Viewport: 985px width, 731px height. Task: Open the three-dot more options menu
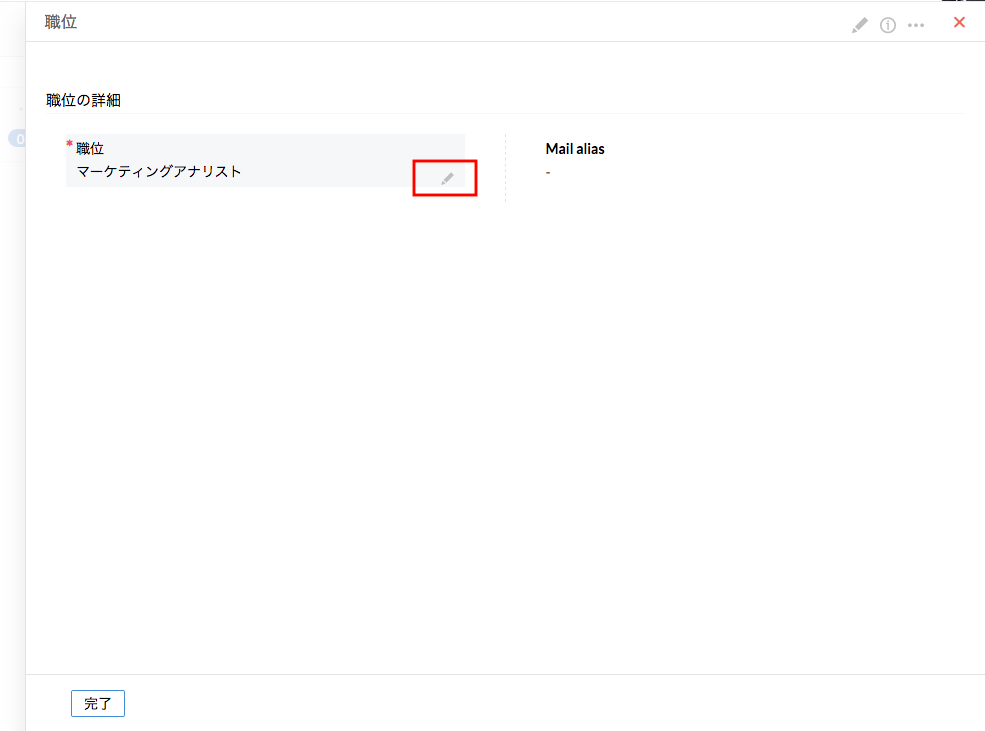click(916, 25)
